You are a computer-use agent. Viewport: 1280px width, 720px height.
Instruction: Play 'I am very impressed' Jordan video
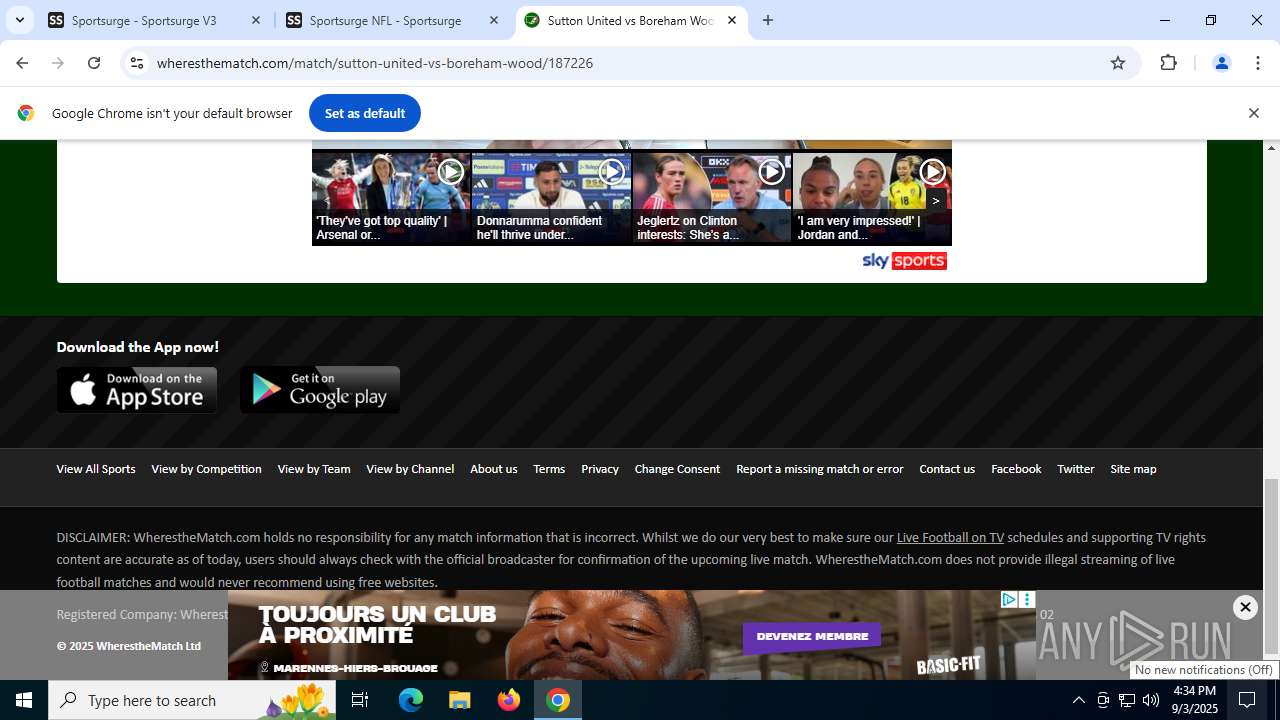(x=871, y=197)
